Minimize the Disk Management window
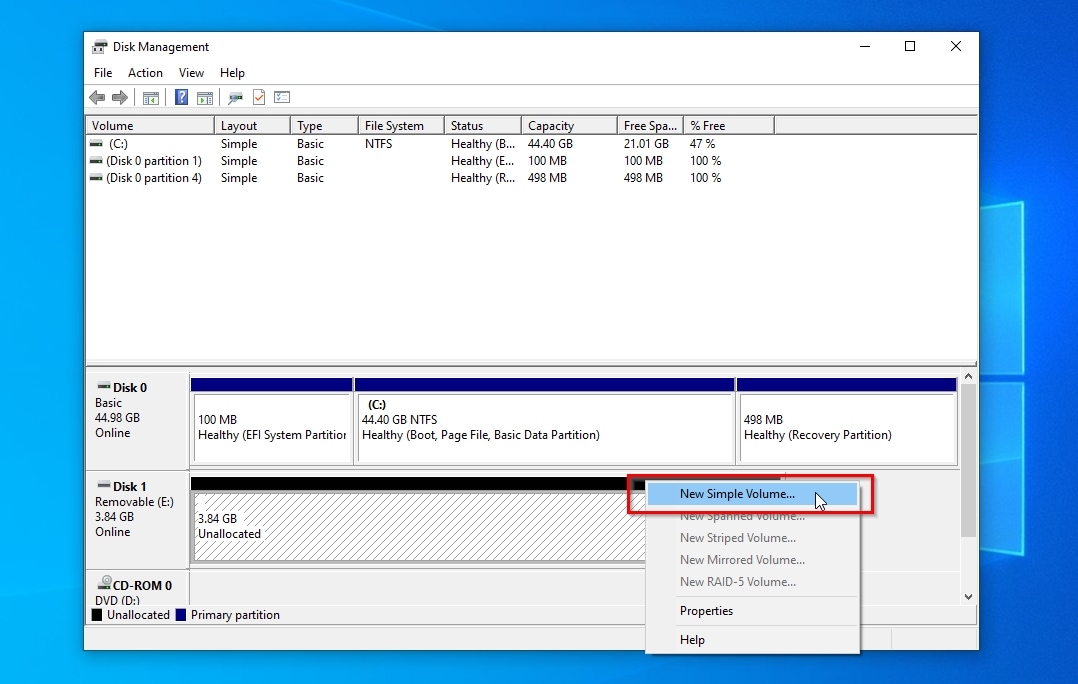The height and width of the screenshot is (684, 1078). tap(865, 46)
